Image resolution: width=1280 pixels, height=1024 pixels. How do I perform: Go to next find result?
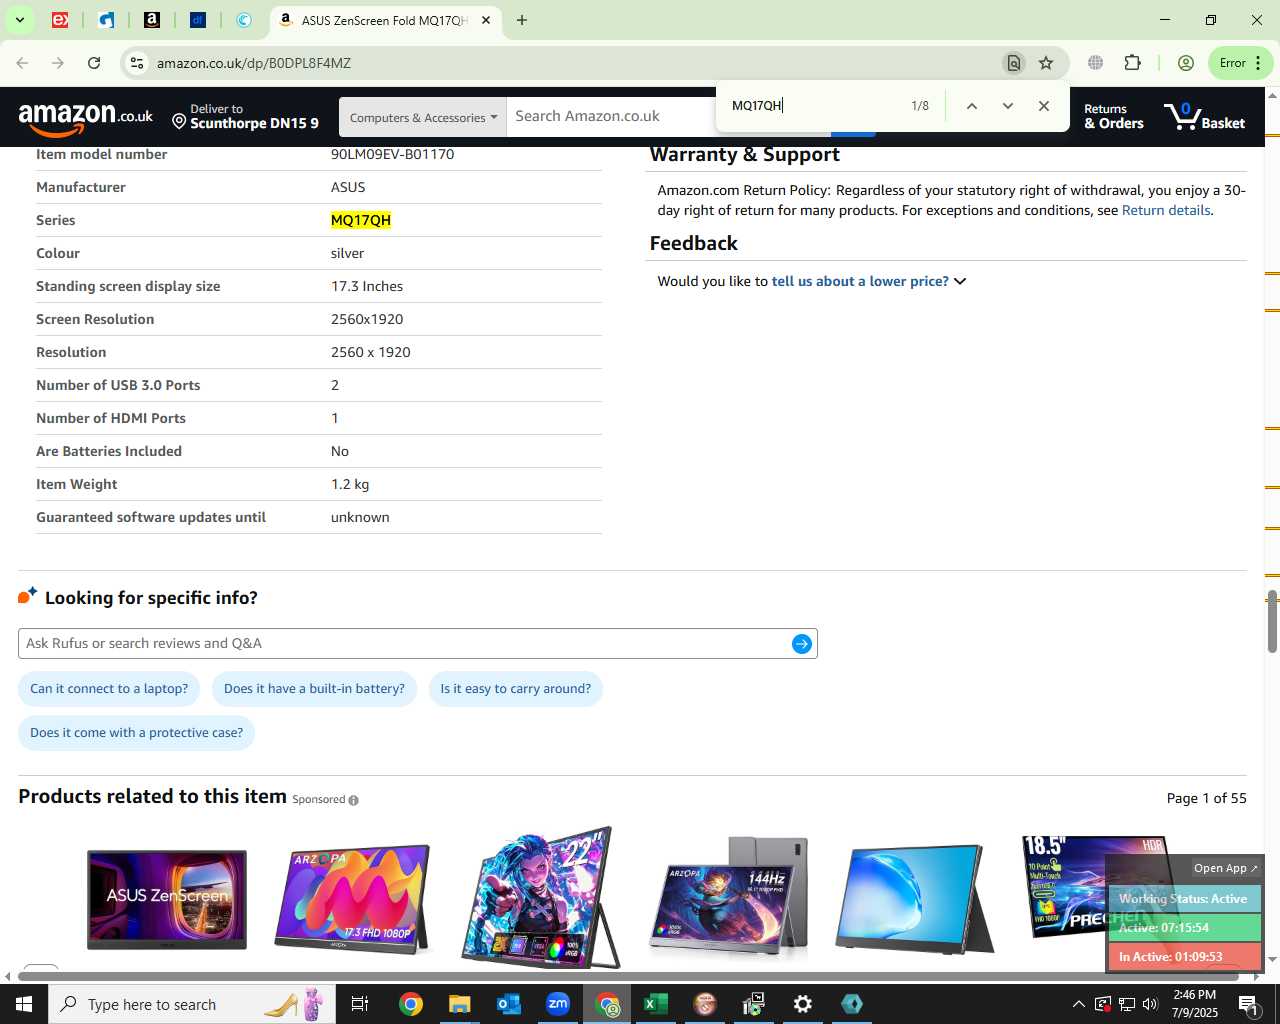(x=1007, y=106)
